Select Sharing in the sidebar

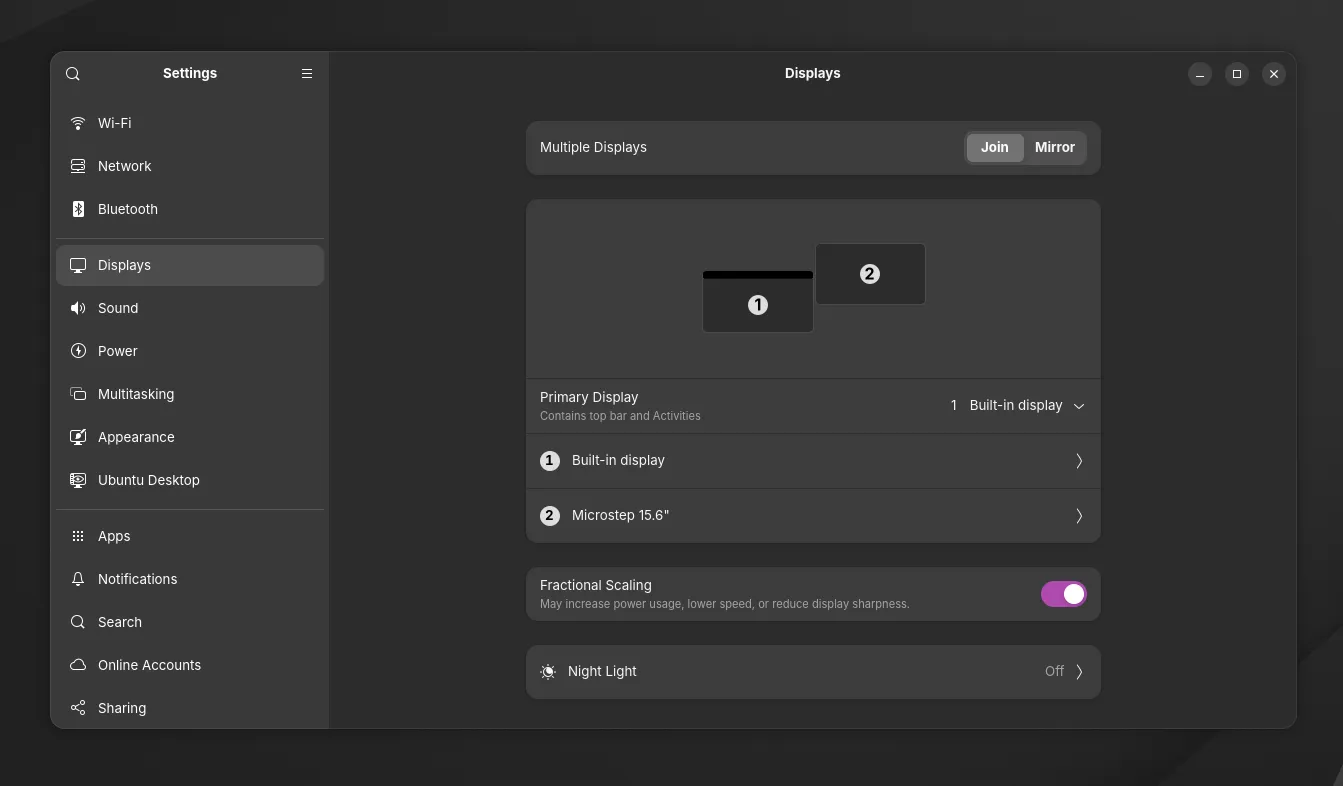click(121, 708)
